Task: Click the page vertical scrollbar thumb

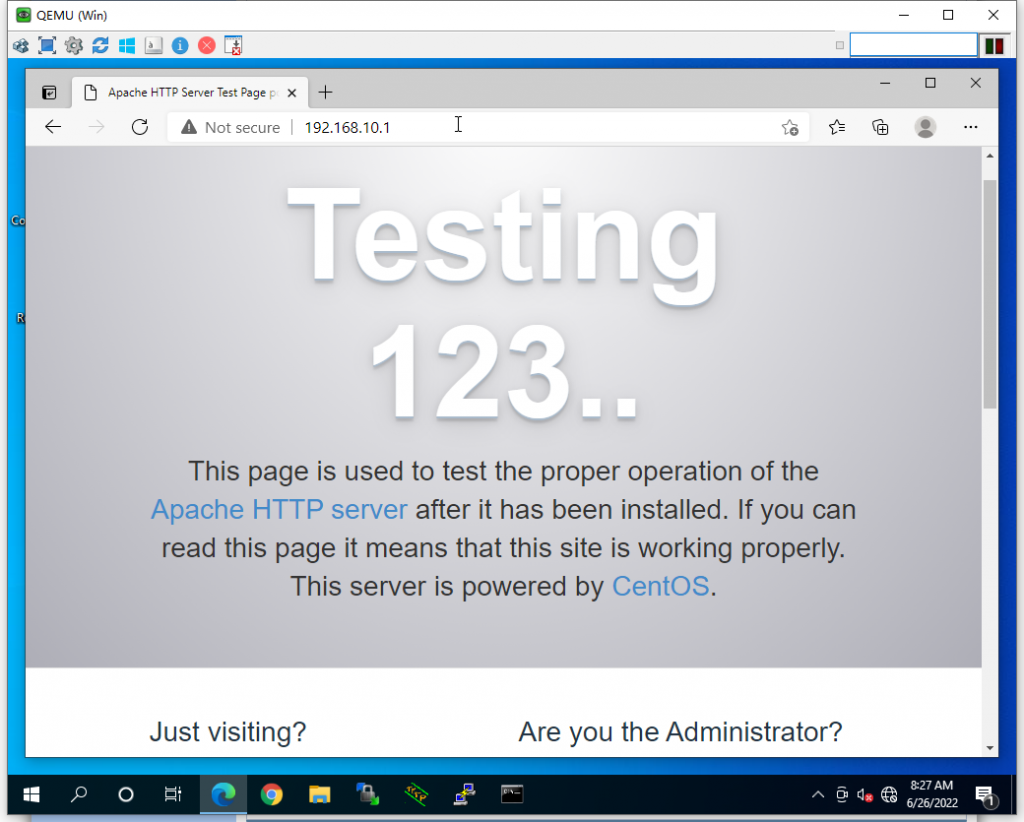Action: point(989,293)
